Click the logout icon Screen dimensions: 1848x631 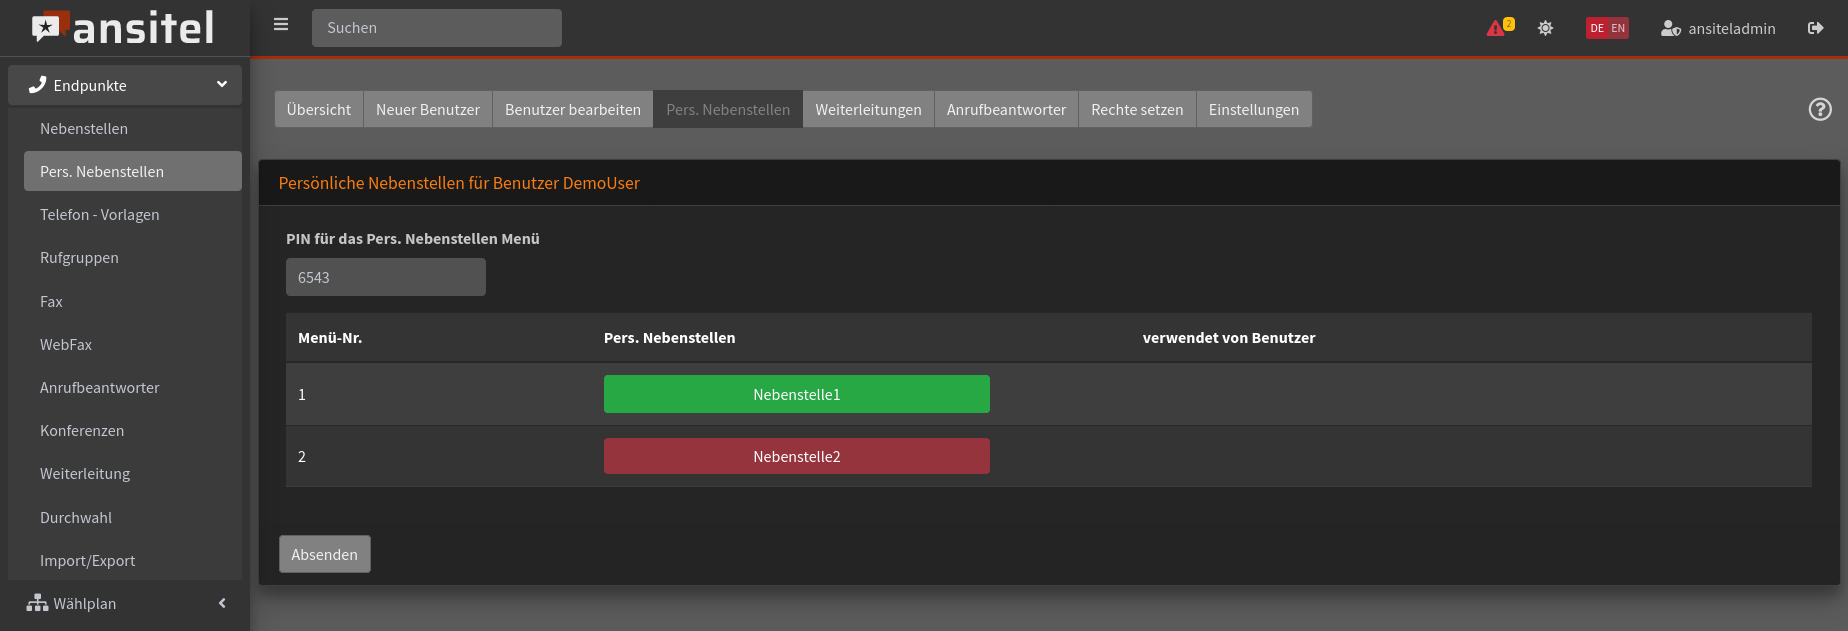coord(1815,28)
